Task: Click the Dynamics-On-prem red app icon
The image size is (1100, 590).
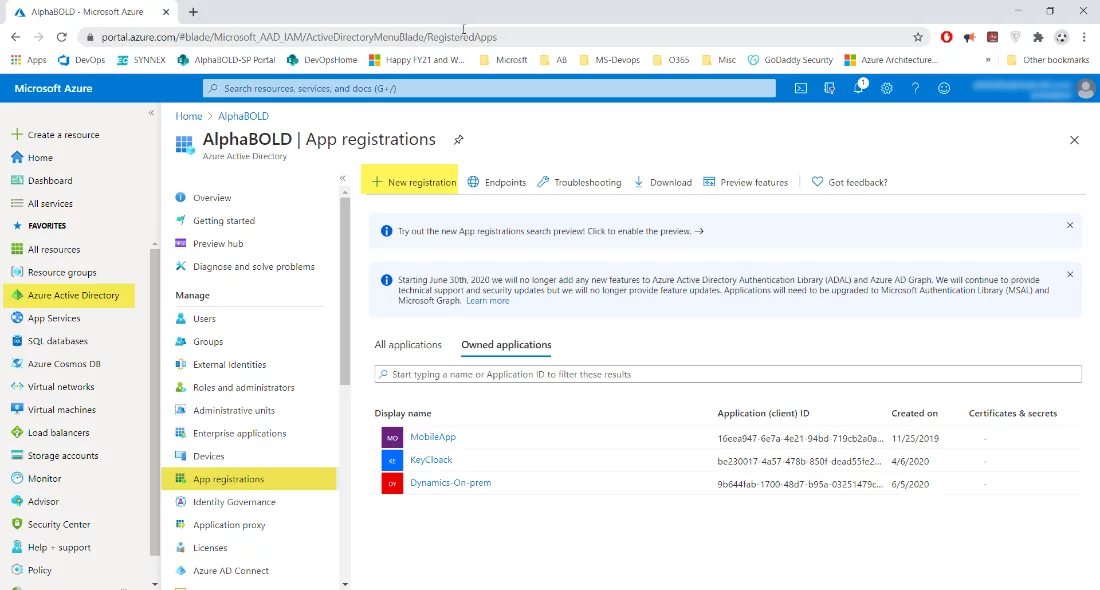Action: pos(392,483)
